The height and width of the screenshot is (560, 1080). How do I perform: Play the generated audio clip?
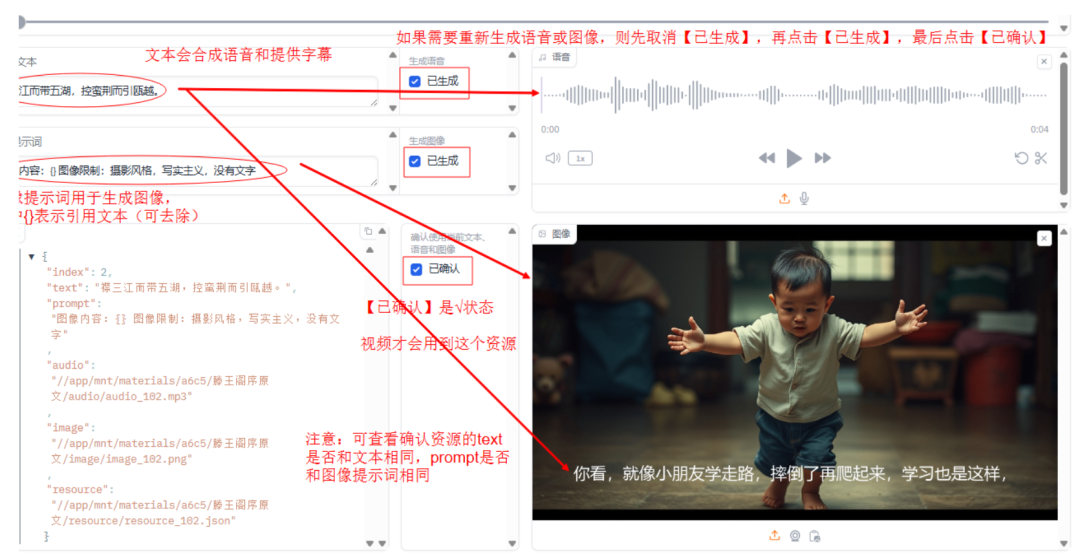794,158
